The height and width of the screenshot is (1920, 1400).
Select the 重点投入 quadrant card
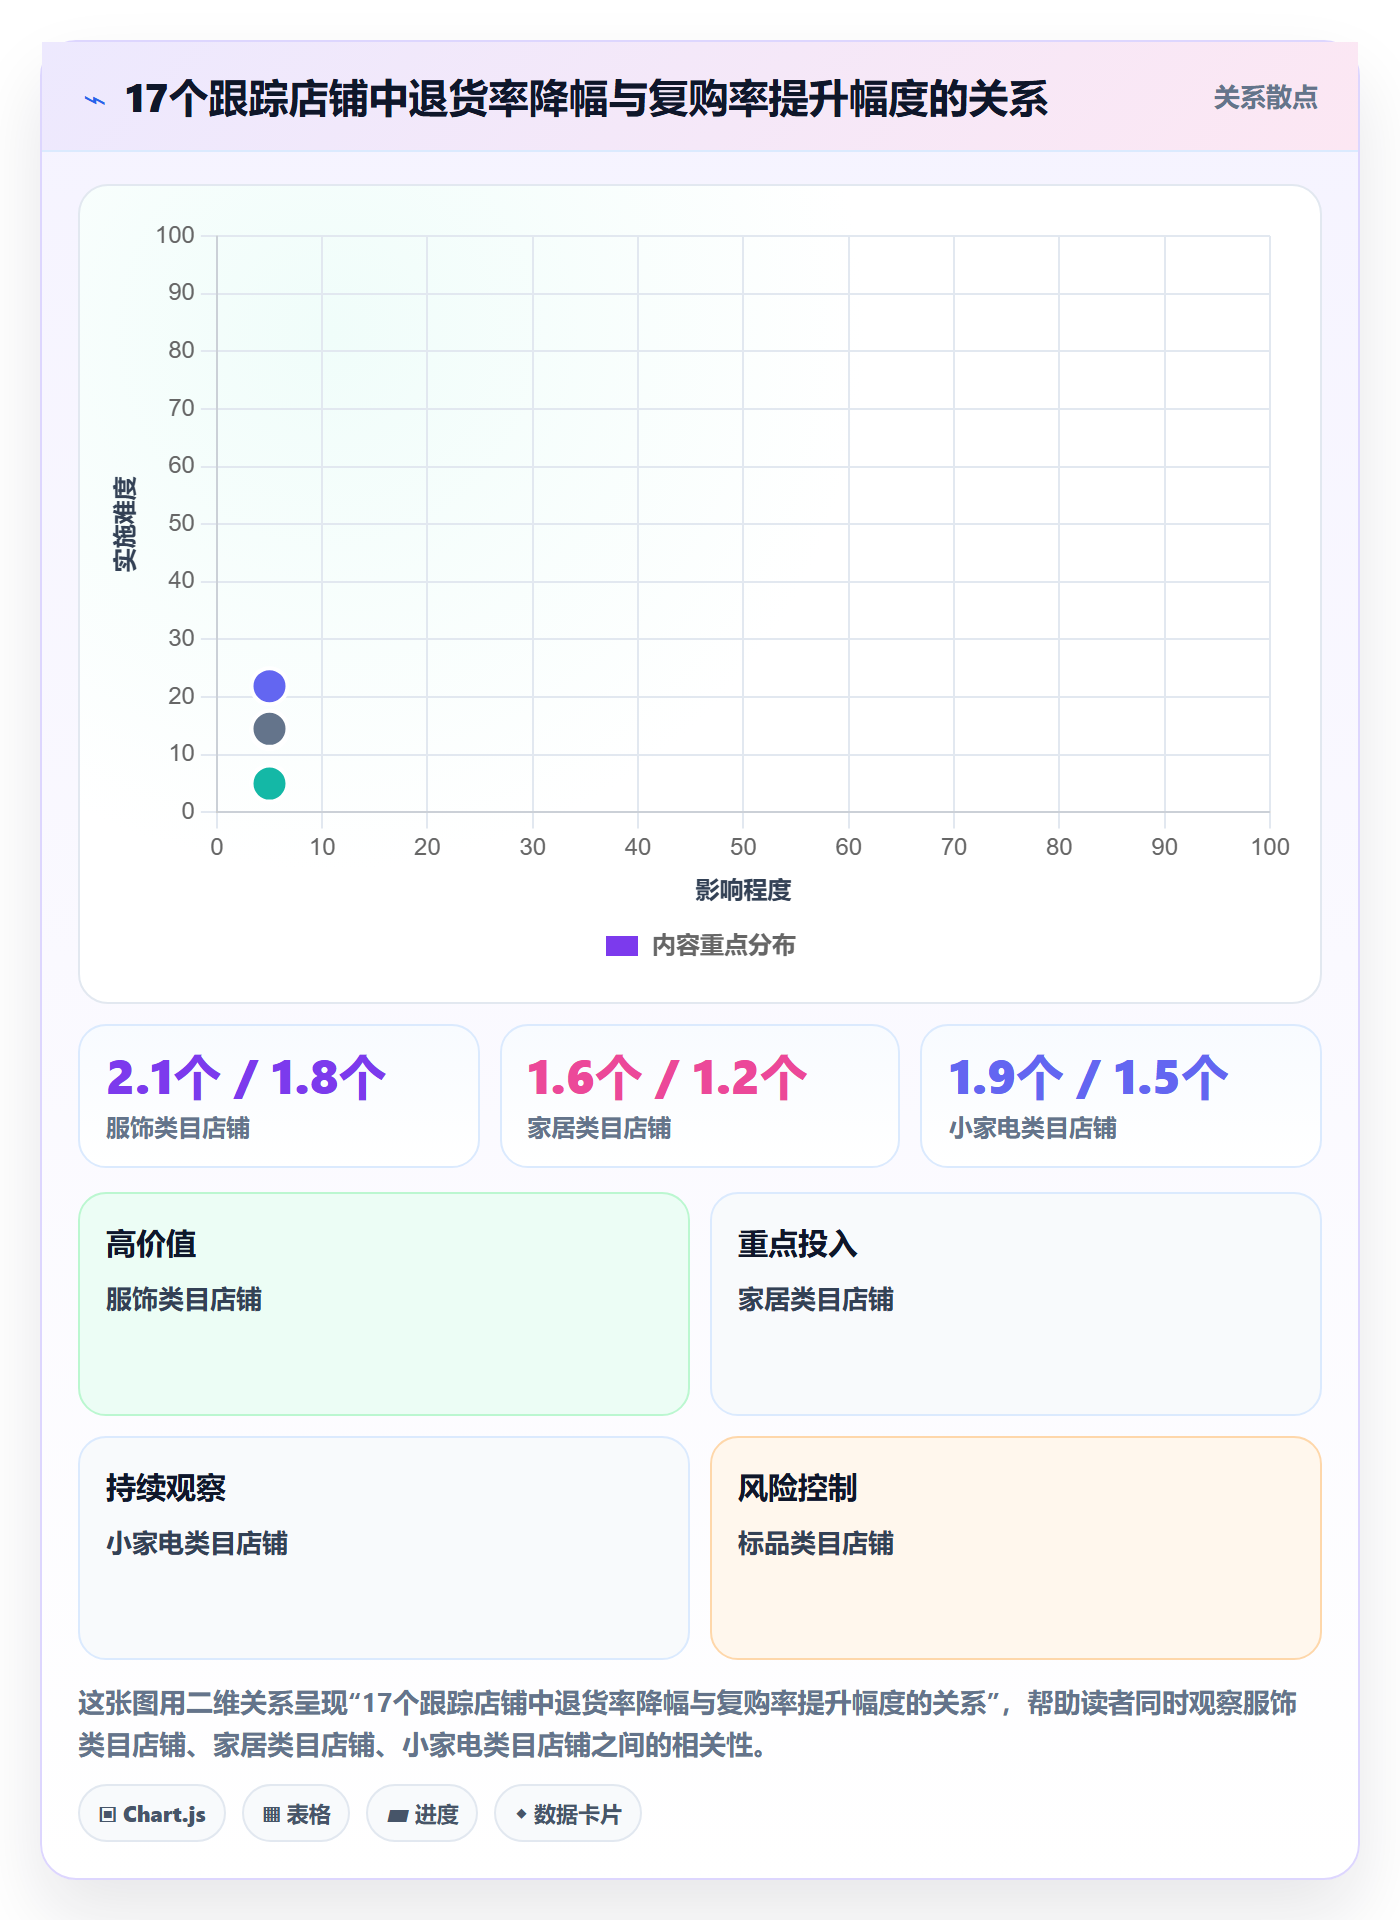pyautogui.click(x=1016, y=1304)
